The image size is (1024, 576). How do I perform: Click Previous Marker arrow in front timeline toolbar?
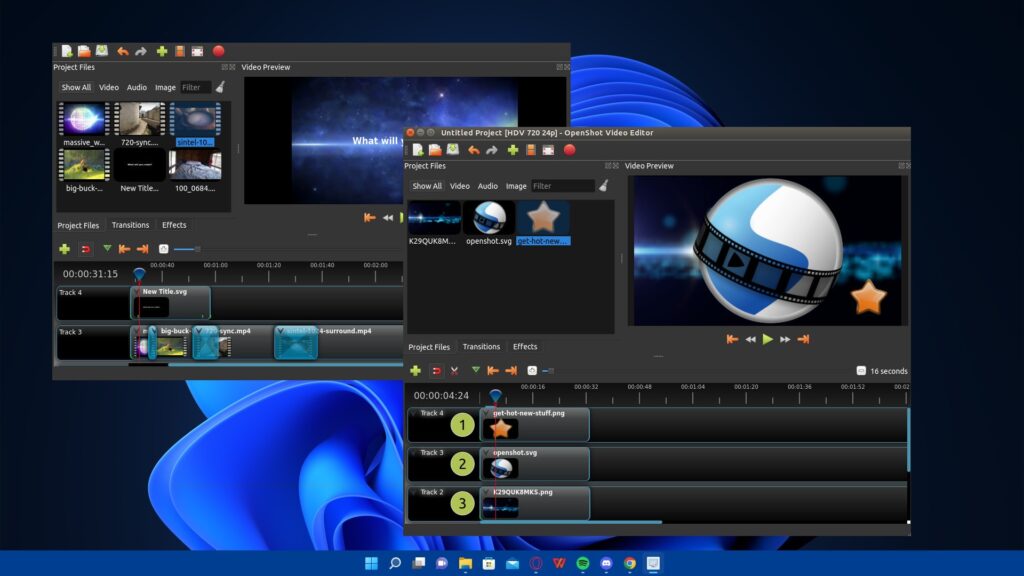(x=493, y=371)
